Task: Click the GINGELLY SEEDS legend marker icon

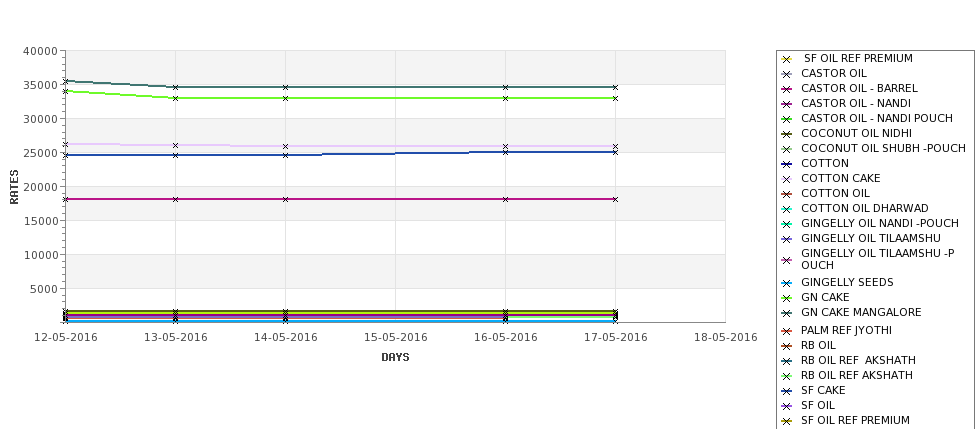Action: click(787, 283)
